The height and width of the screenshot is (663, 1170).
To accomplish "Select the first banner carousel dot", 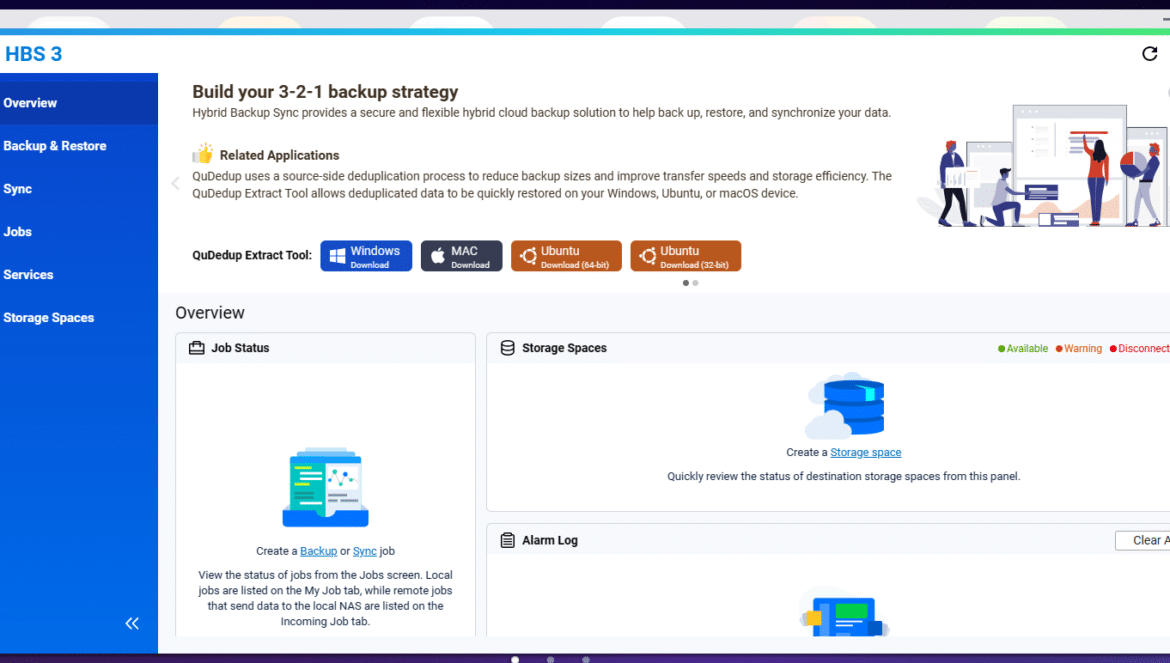I will coord(686,283).
